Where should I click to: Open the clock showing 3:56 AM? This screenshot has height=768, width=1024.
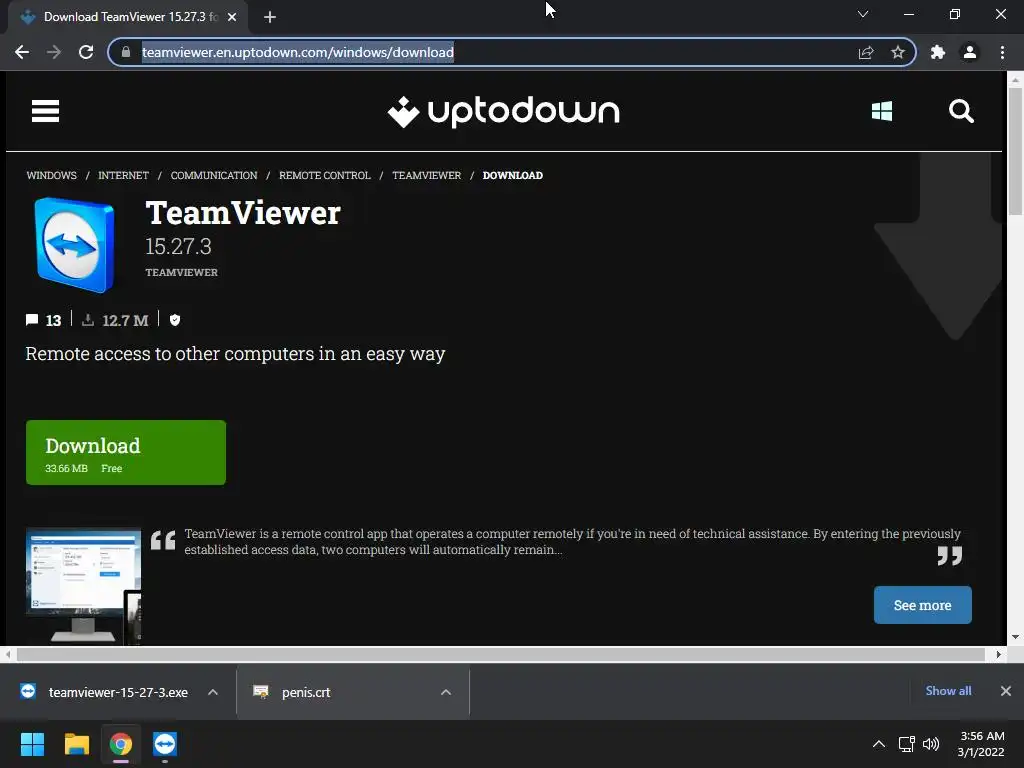tap(981, 744)
